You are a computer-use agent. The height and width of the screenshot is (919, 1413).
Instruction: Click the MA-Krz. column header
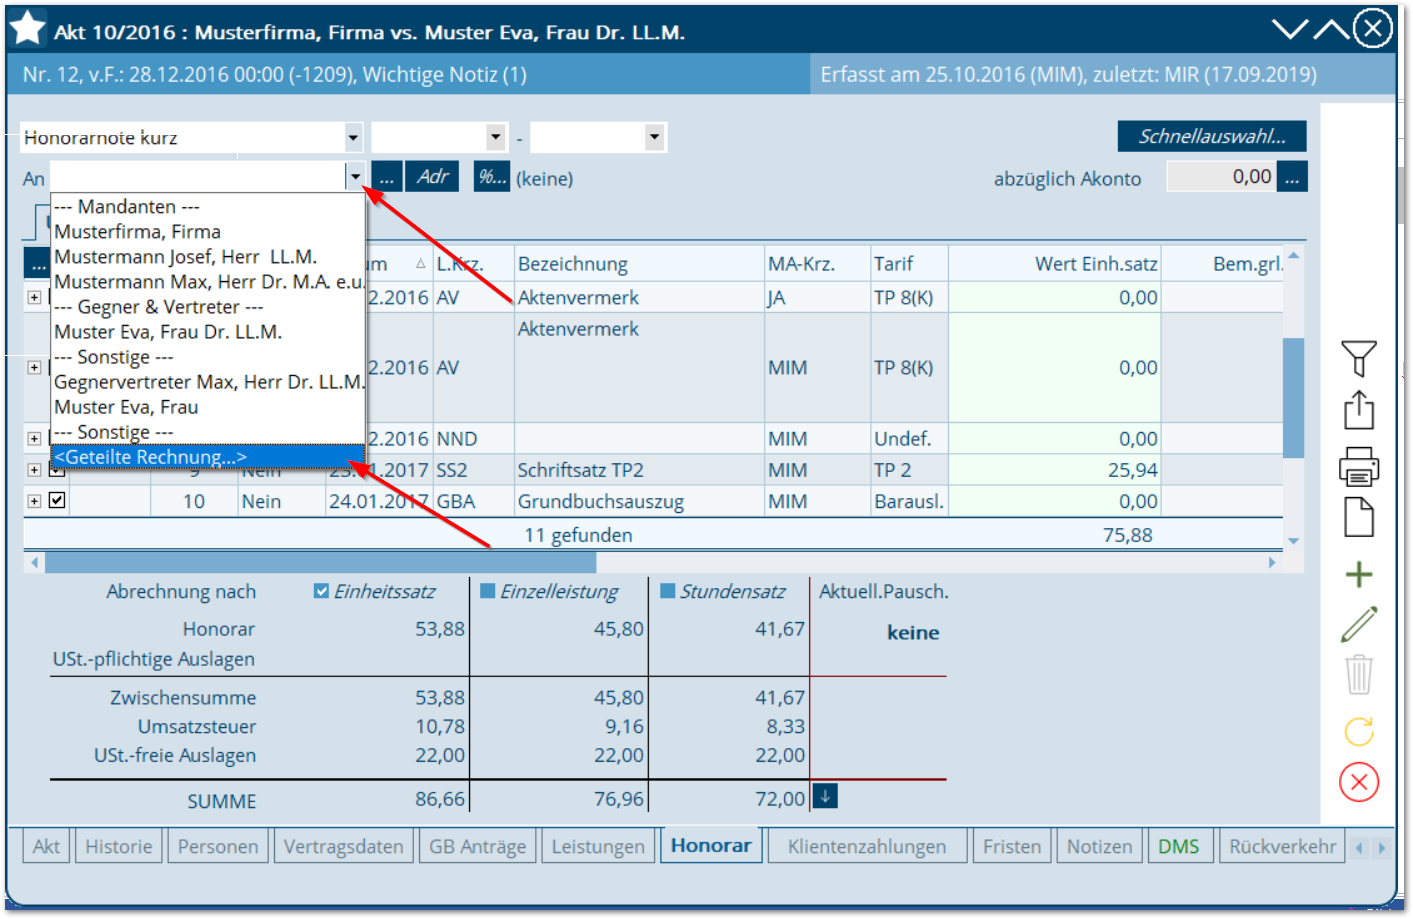pyautogui.click(x=817, y=264)
